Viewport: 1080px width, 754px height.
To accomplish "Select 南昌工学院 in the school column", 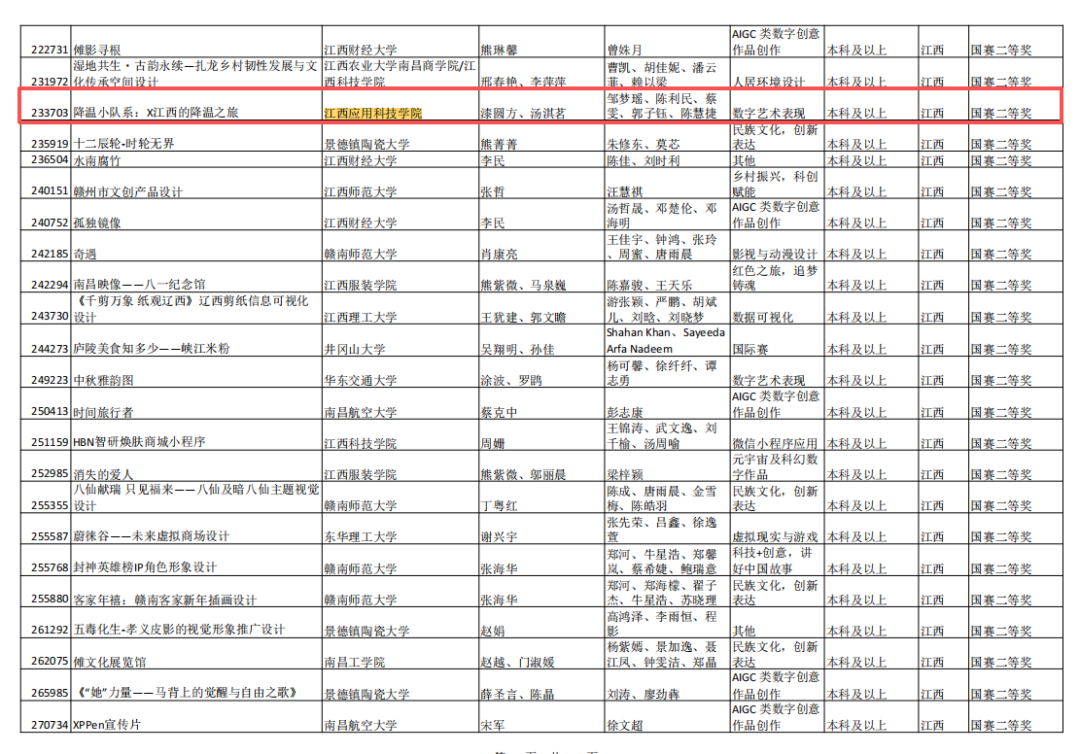I will [x=354, y=661].
